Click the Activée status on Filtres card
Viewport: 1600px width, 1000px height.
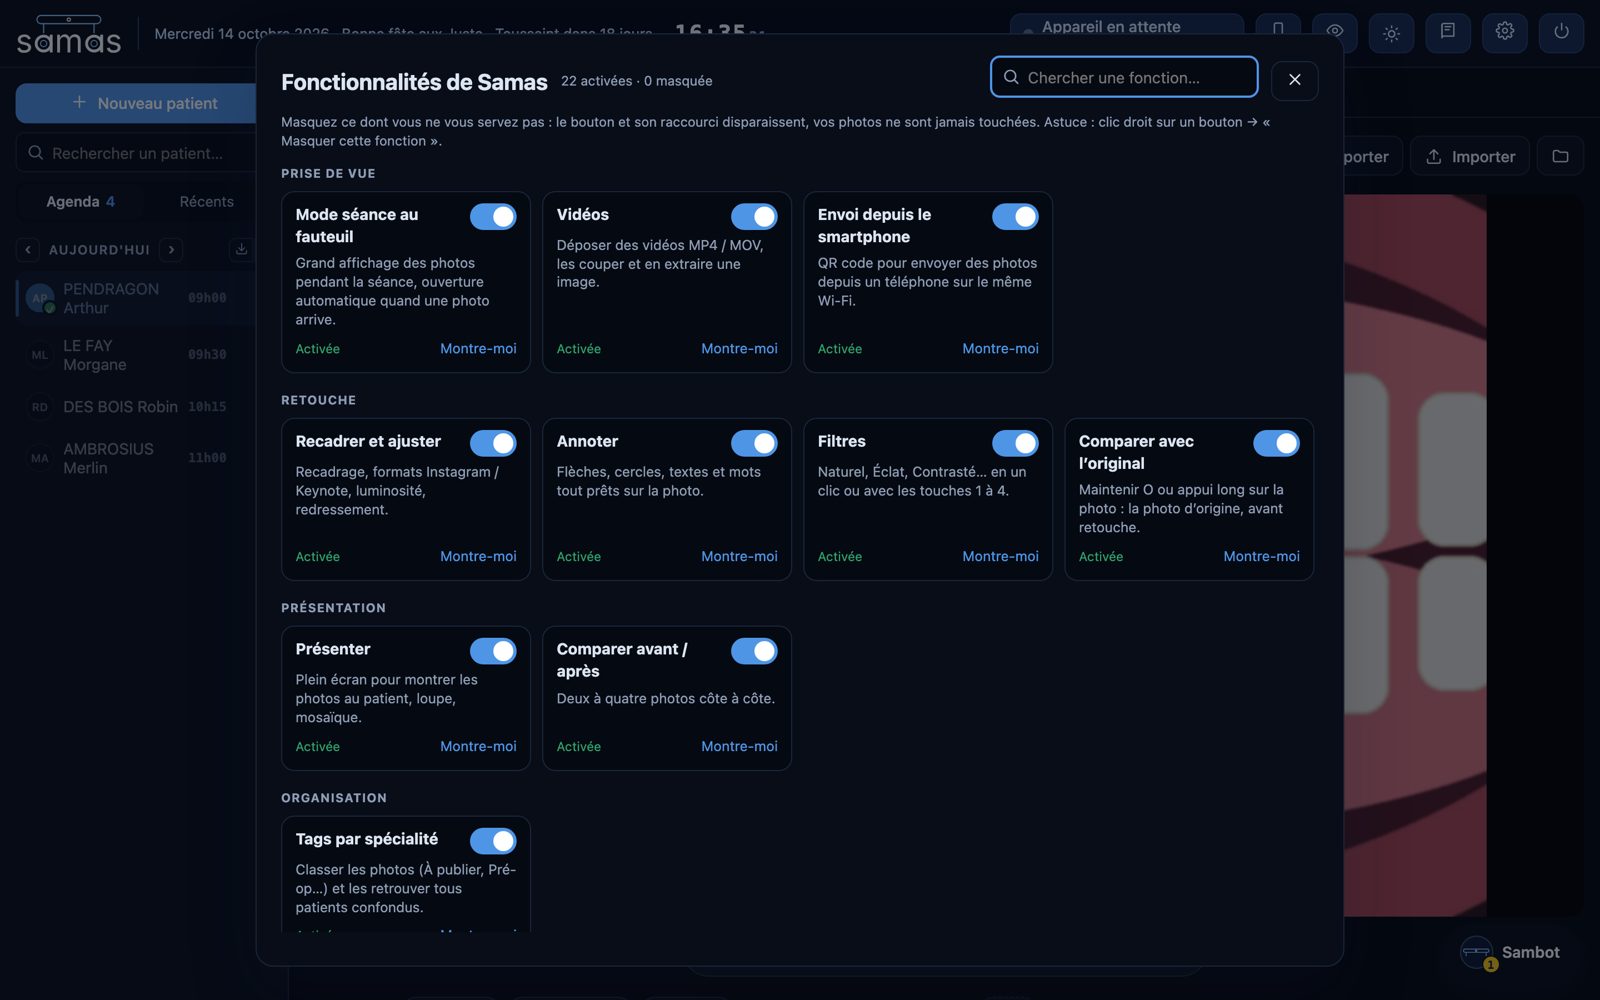pos(839,557)
